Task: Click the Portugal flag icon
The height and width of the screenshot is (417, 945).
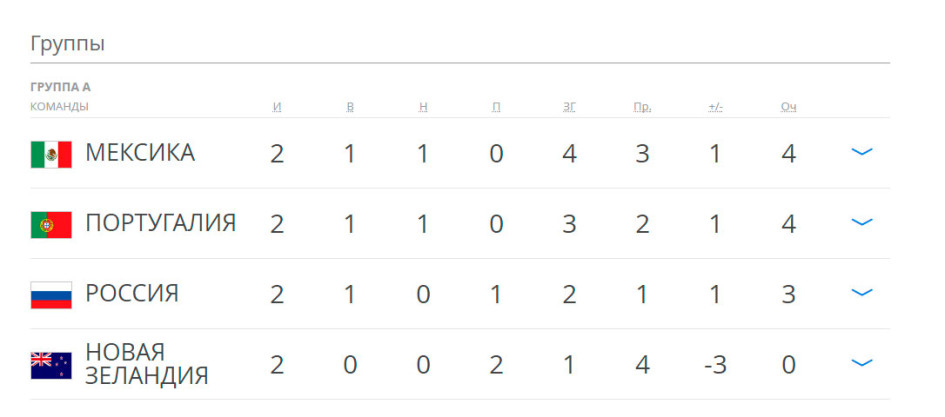Action: (51, 225)
